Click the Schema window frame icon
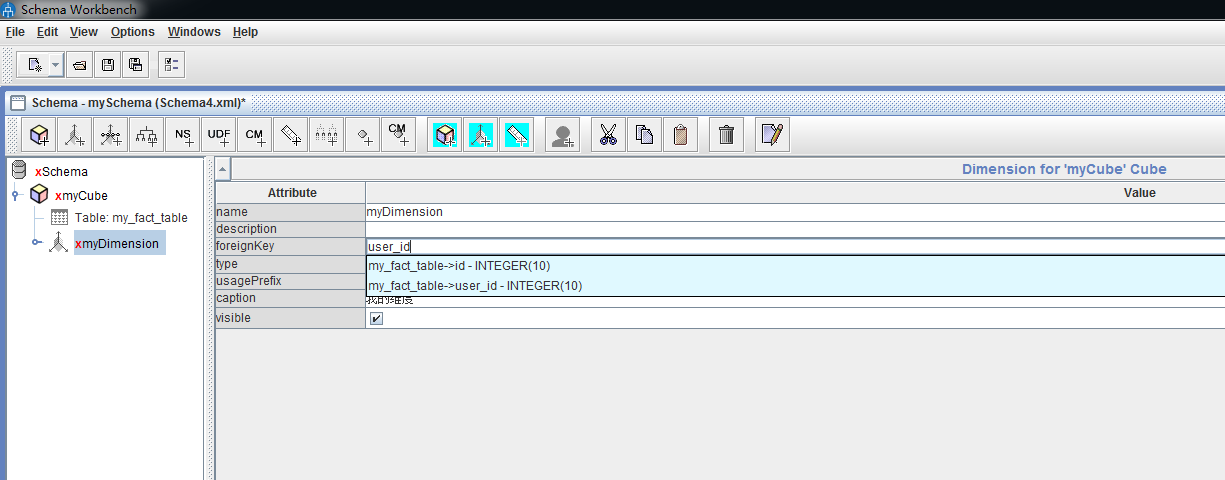Viewport: 1225px width, 480px height. [x=18, y=102]
